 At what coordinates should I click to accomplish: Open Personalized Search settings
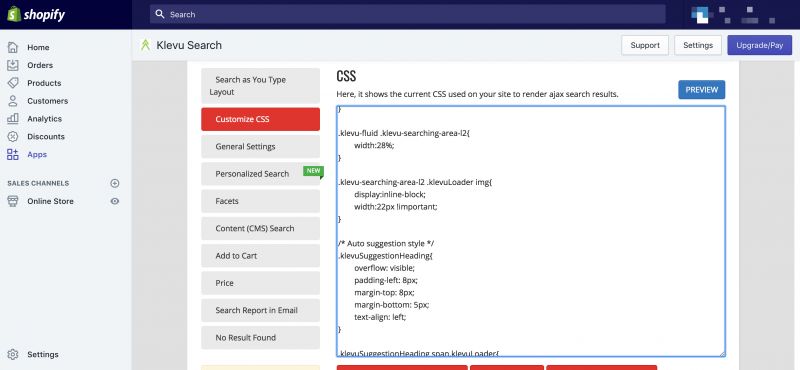[260, 174]
